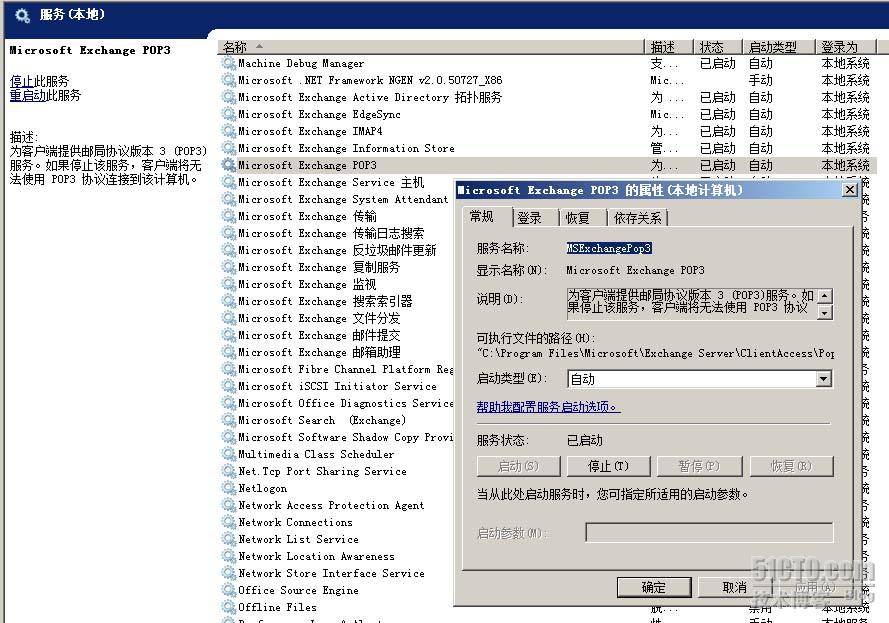The image size is (889, 623).
Task: Click the icon of Microsoft Exchange 传输 service
Action: (228, 216)
